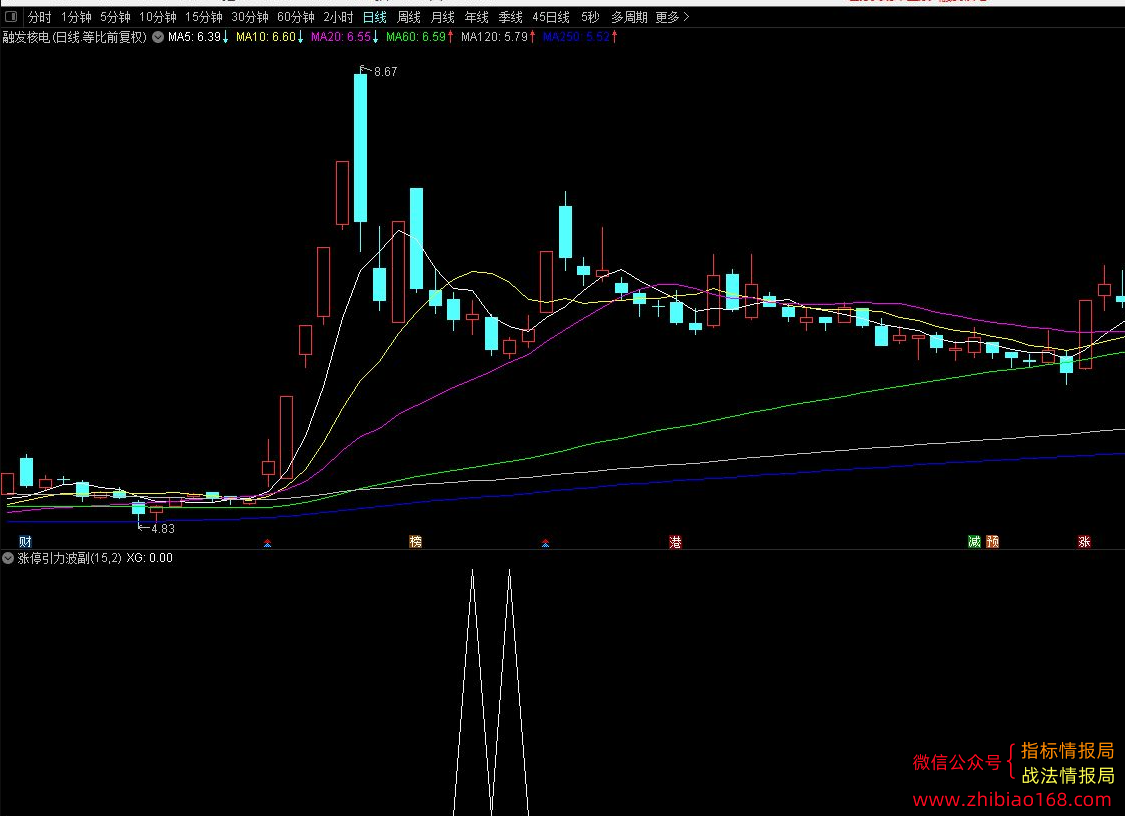Click the MA20: 6.55 indicator value
The width and height of the screenshot is (1125, 816).
pos(344,37)
